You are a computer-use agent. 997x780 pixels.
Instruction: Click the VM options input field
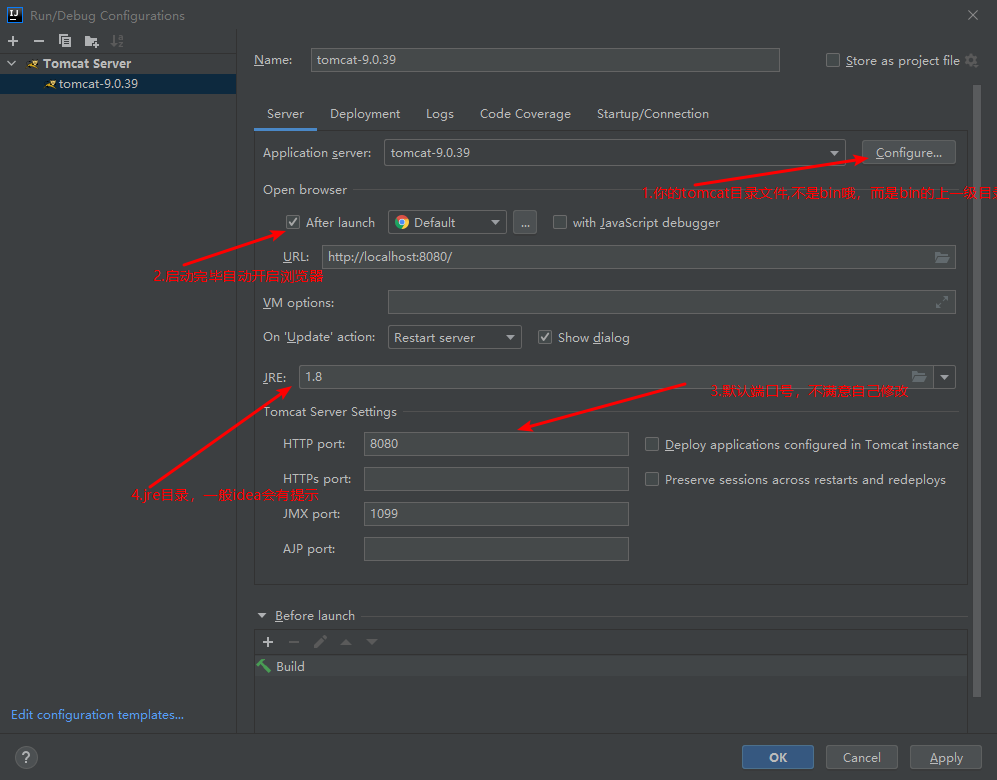pyautogui.click(x=671, y=303)
